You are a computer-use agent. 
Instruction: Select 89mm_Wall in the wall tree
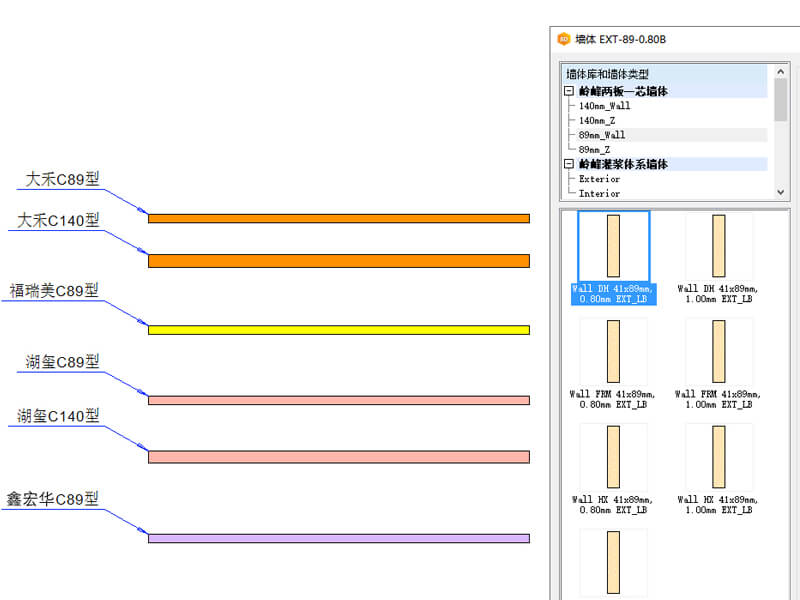point(602,135)
